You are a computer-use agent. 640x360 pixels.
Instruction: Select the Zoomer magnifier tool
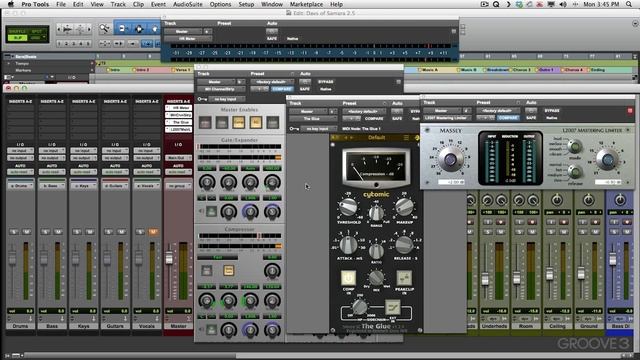104,29
